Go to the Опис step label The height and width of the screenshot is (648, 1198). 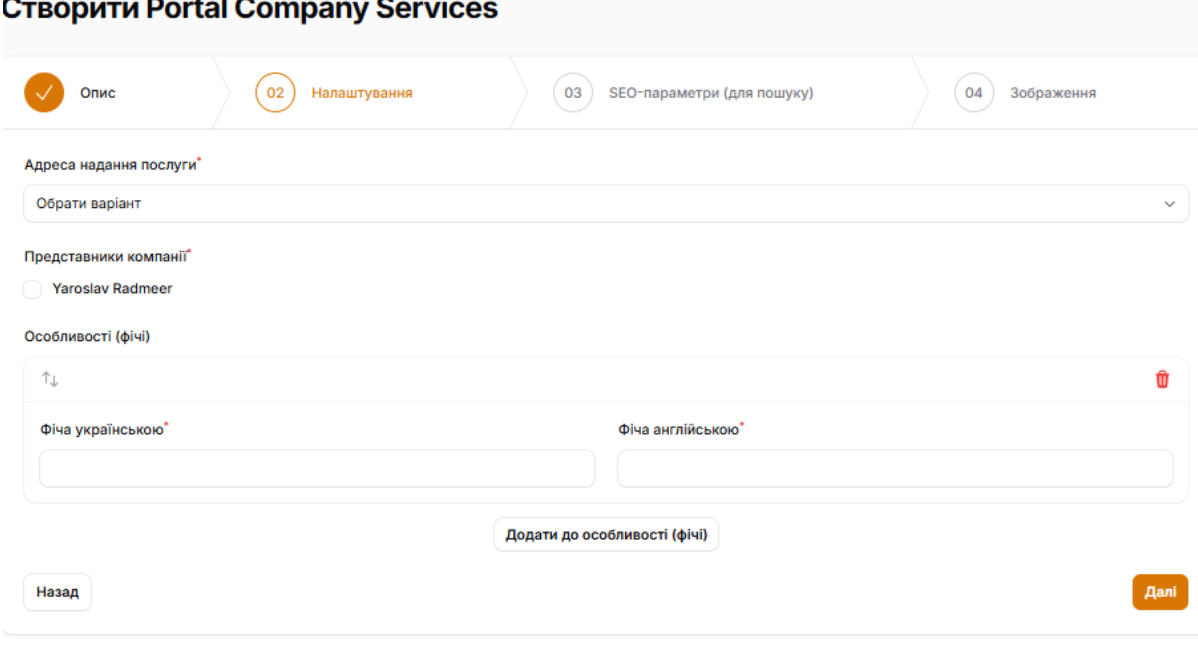tap(98, 93)
